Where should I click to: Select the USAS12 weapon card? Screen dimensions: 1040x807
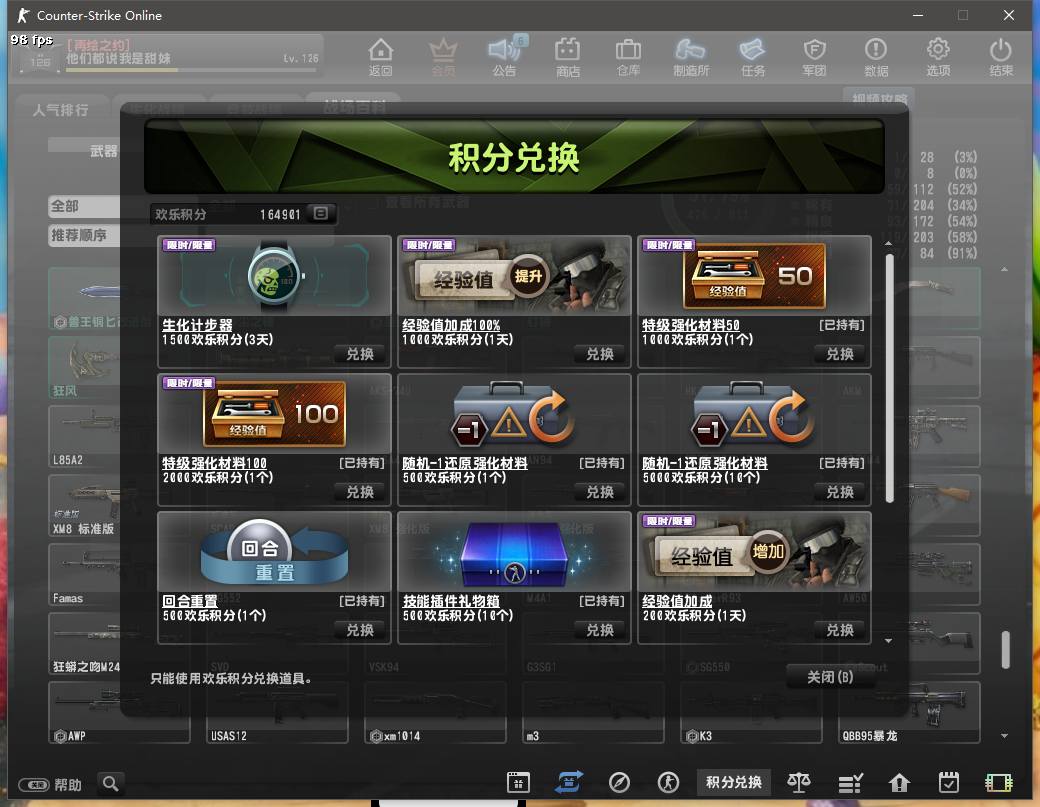coord(277,713)
